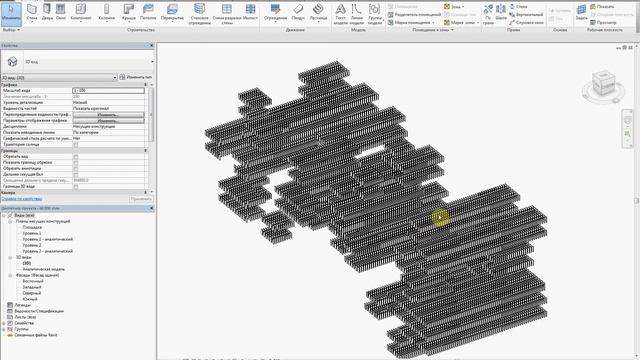Select the Потолок ceiling tool
The image size is (640, 360).
coord(148,12)
